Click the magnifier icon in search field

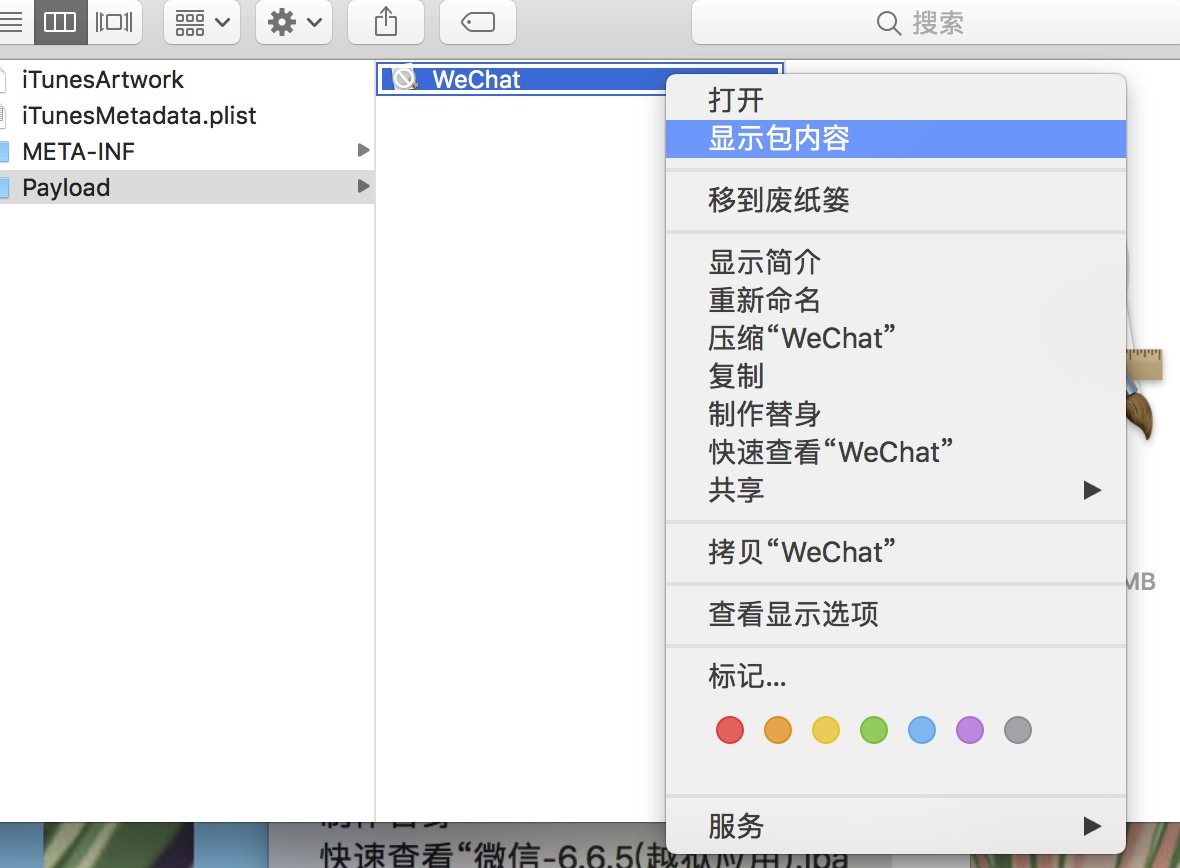pyautogui.click(x=889, y=23)
